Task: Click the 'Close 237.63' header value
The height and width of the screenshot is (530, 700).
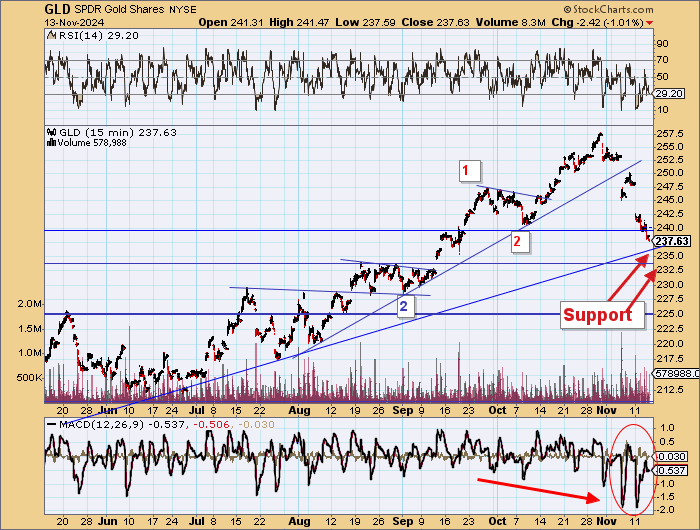Action: point(435,22)
